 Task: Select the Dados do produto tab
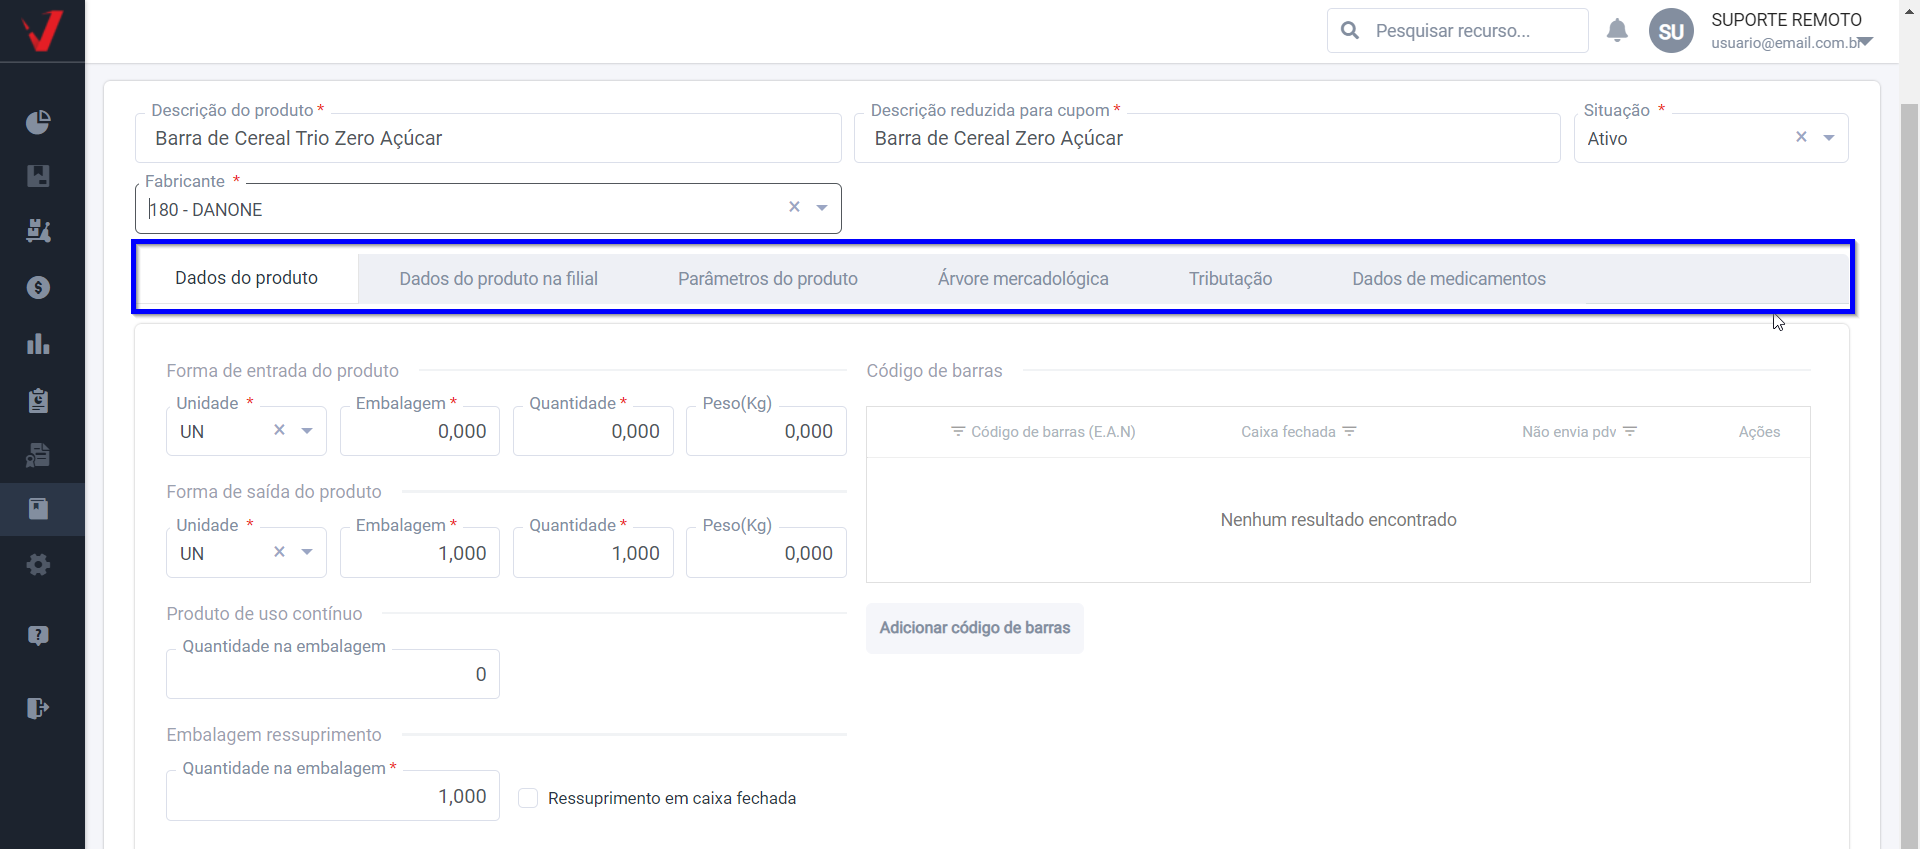point(246,278)
